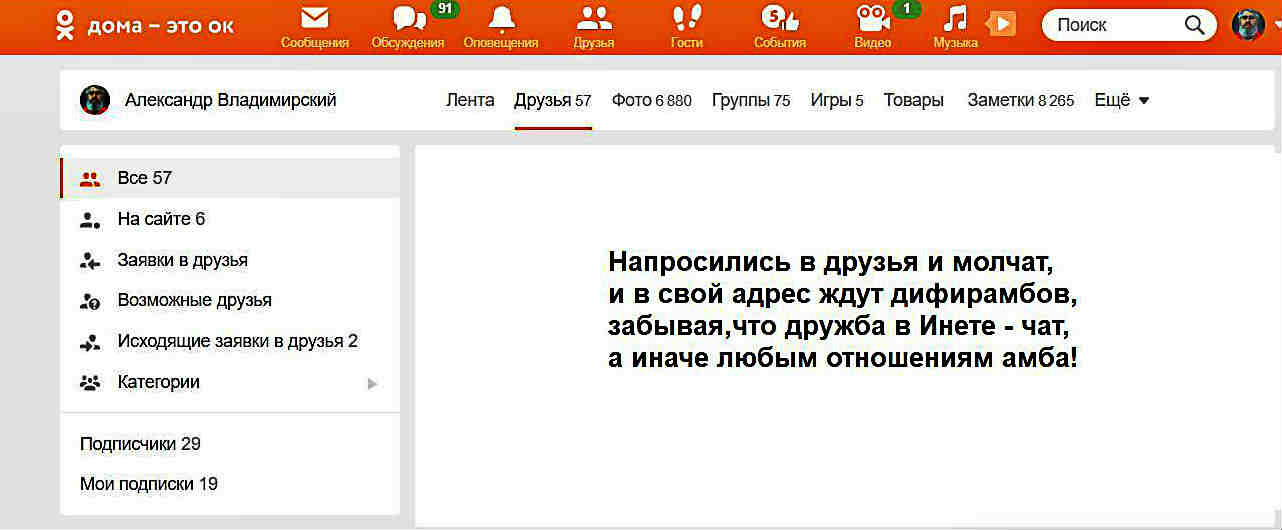This screenshot has height=530, width=1282.
Task: Click the search magnifier icon
Action: (x=1194, y=25)
